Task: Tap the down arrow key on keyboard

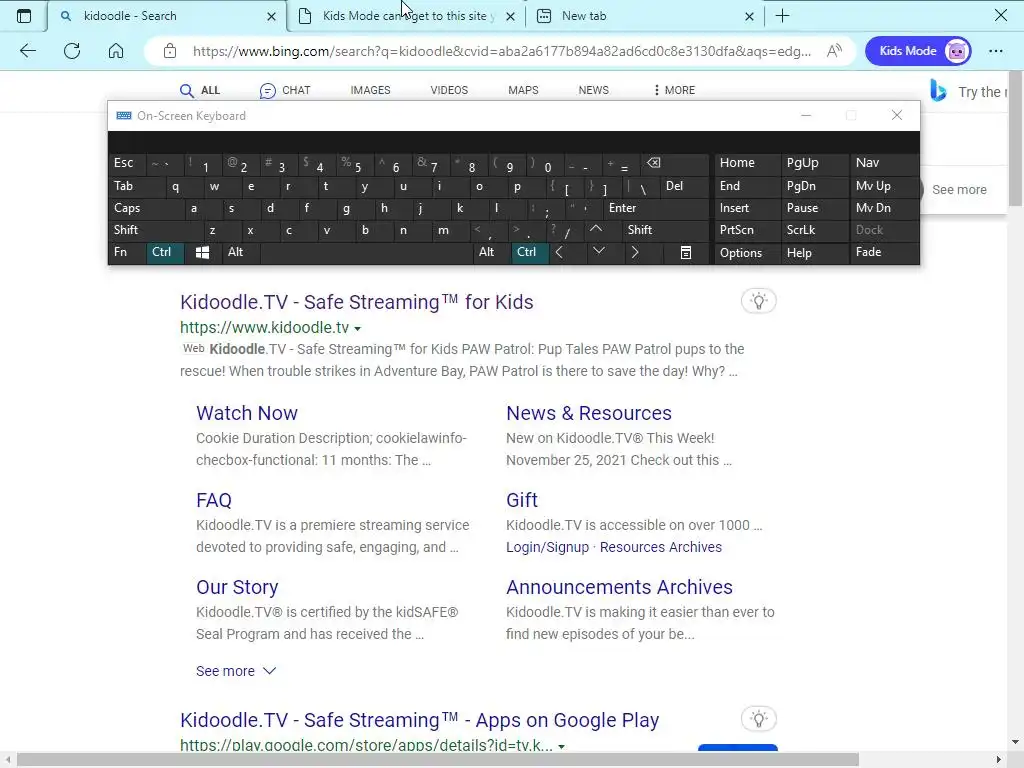Action: [598, 251]
